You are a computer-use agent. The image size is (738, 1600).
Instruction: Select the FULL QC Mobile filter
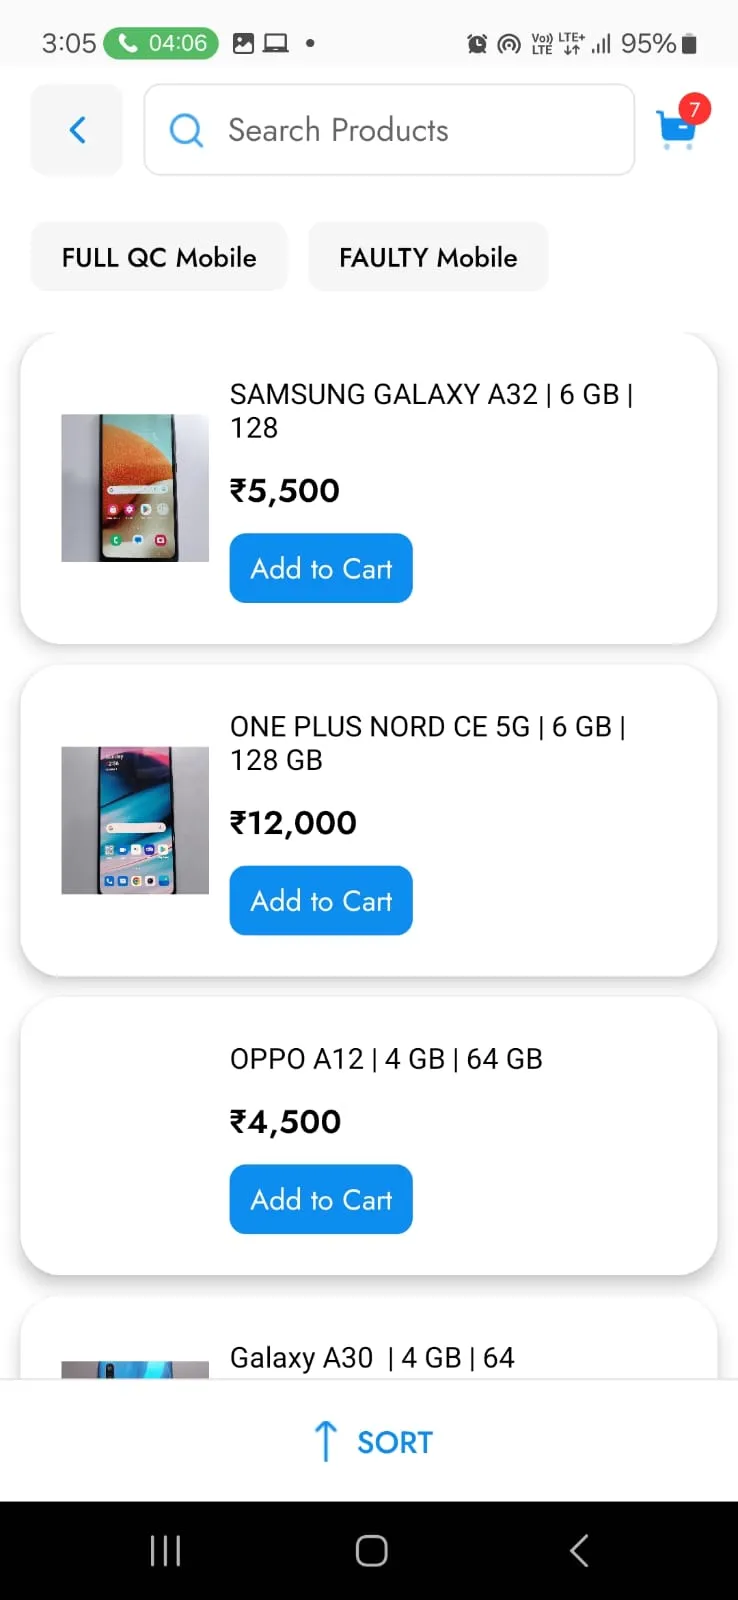tap(159, 257)
